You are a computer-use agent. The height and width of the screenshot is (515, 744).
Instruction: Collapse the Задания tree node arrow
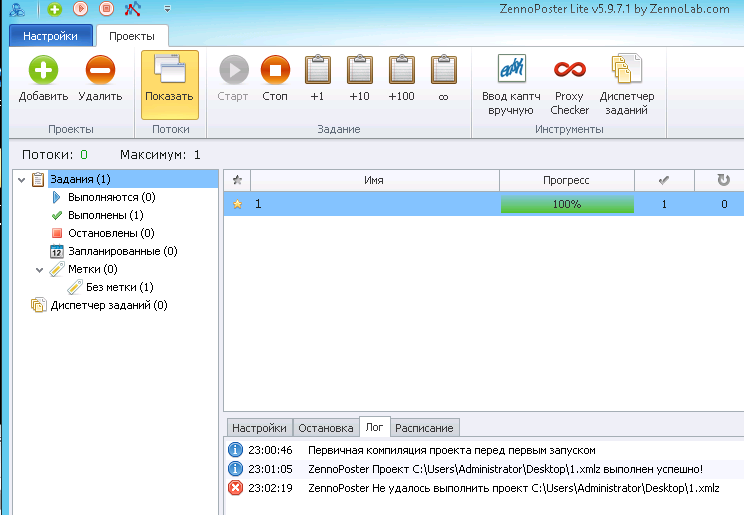click(21, 180)
